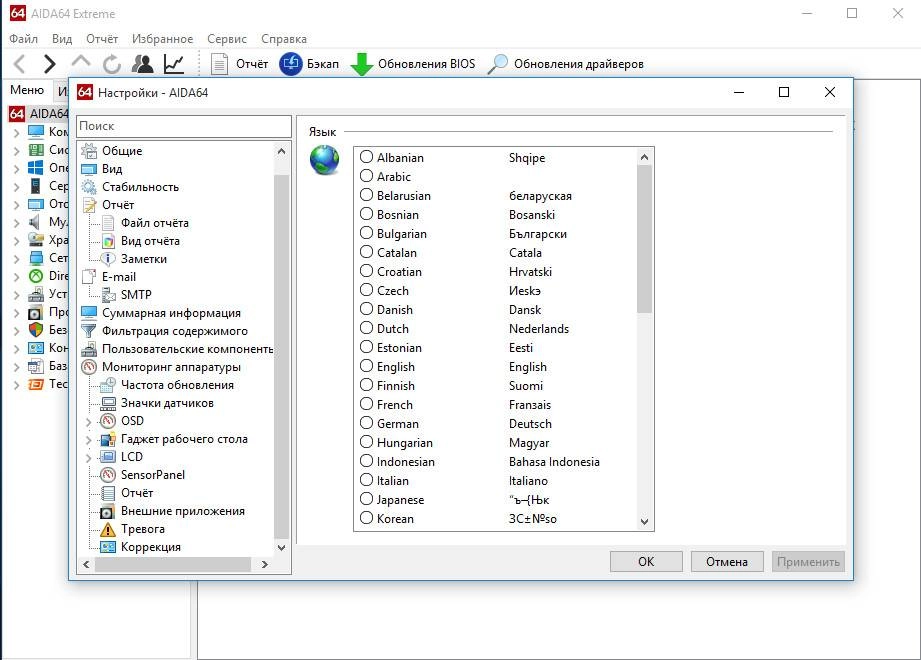Click the Refresh icon in toolbar
The image size is (921, 660).
112,63
